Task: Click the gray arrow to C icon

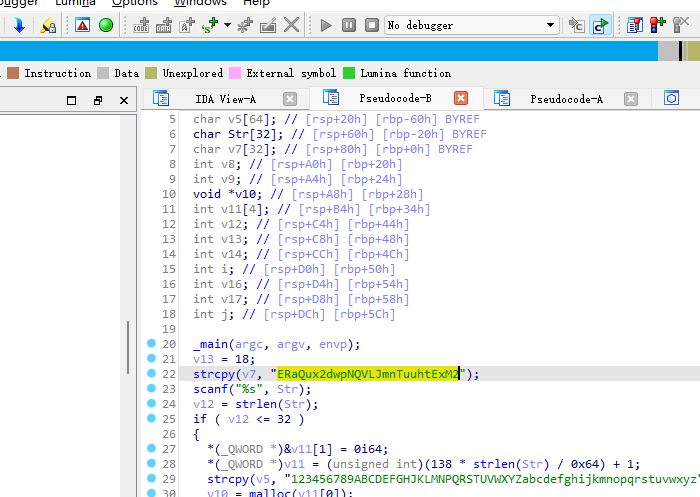Action: pos(576,25)
